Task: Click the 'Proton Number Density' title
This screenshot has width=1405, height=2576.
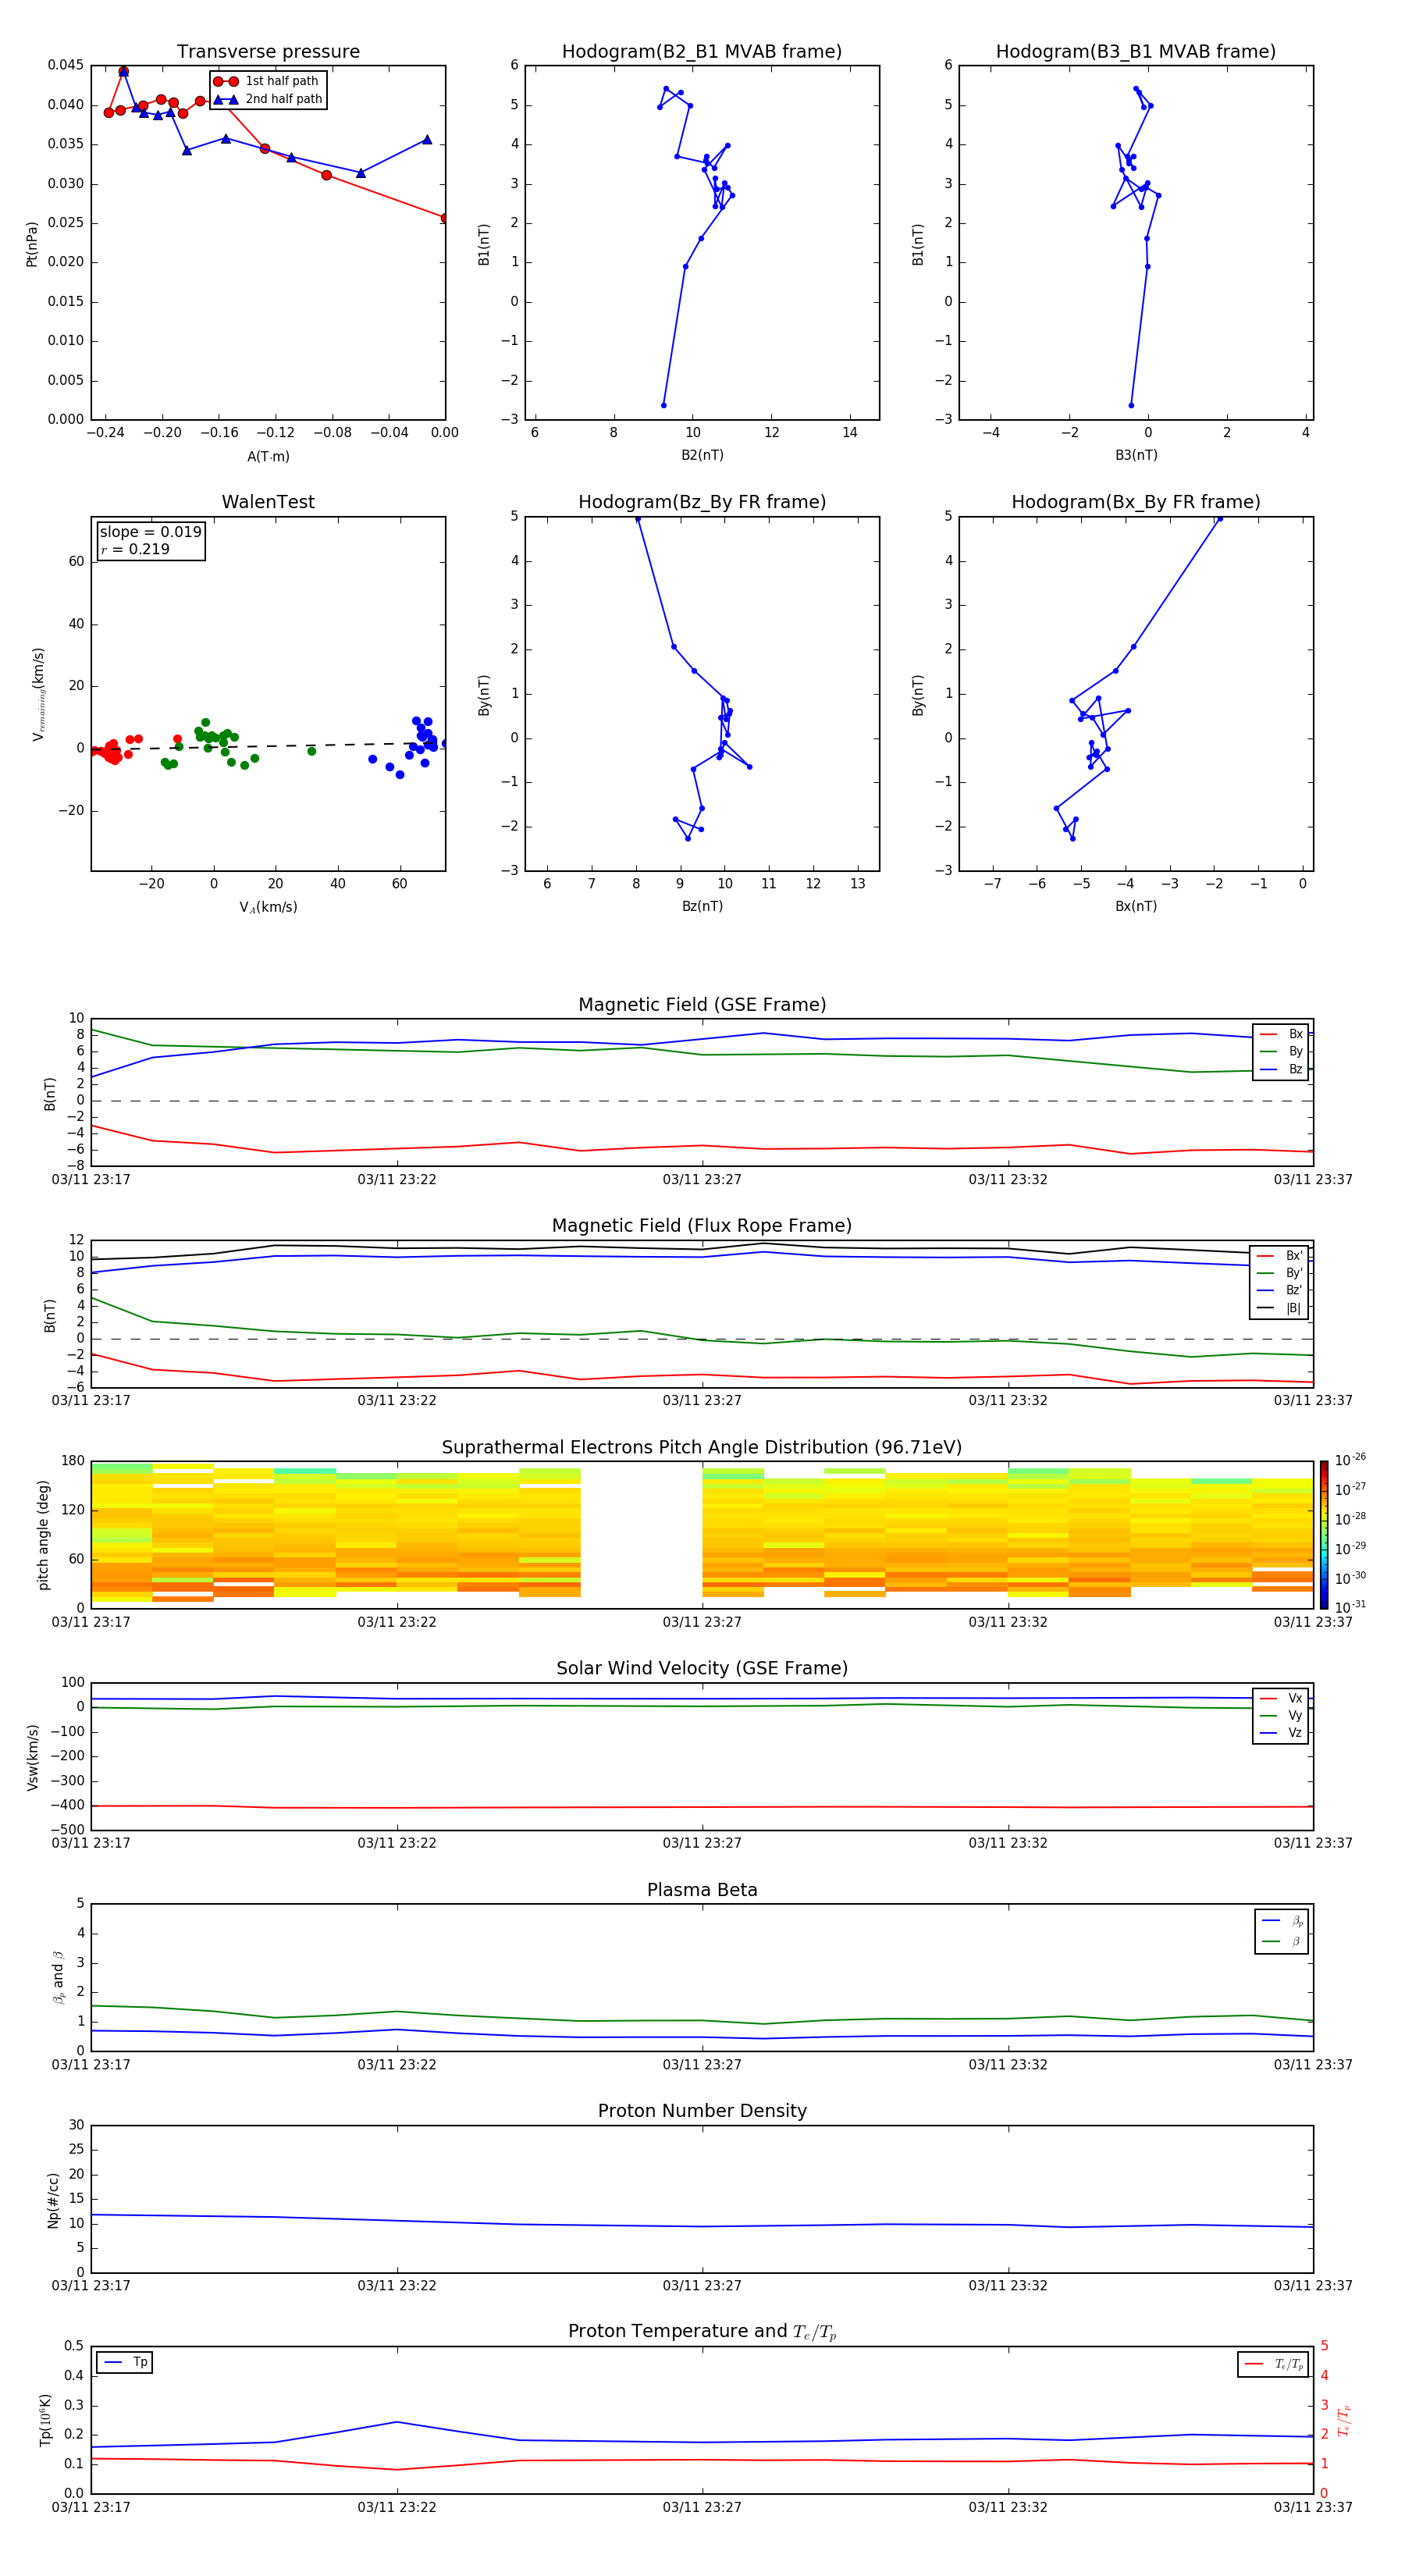Action: (702, 2111)
